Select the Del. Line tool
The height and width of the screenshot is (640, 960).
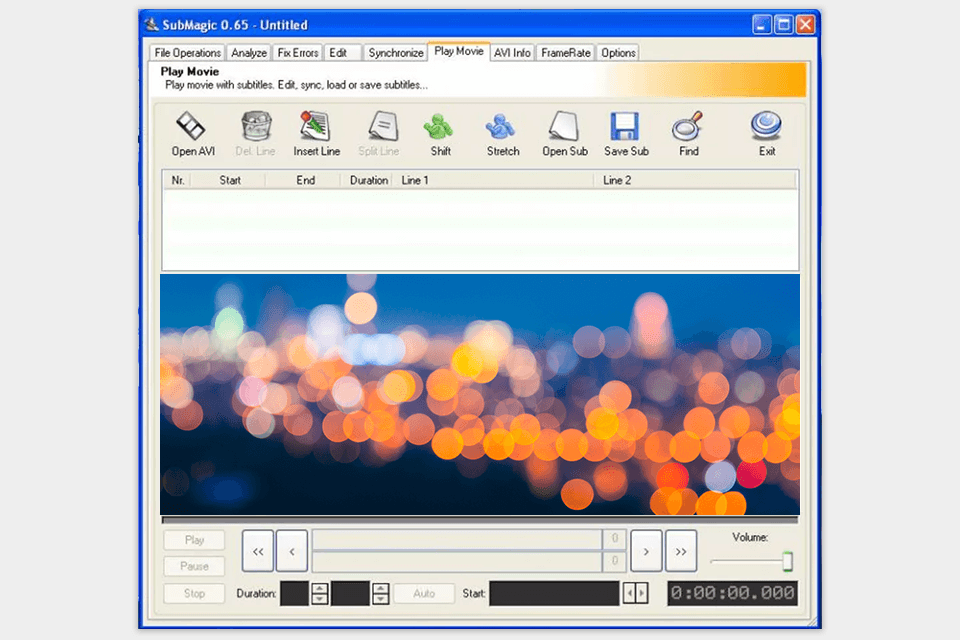click(x=254, y=133)
